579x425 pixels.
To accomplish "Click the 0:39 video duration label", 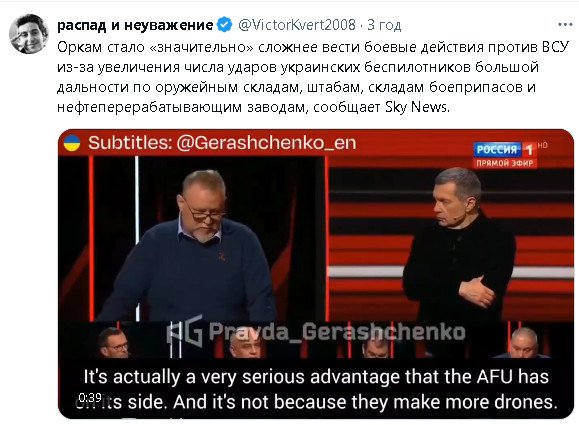I will coord(90,398).
